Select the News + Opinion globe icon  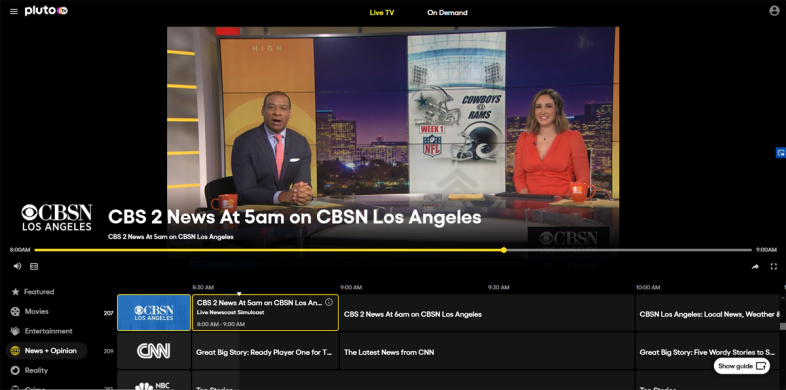pyautogui.click(x=15, y=351)
